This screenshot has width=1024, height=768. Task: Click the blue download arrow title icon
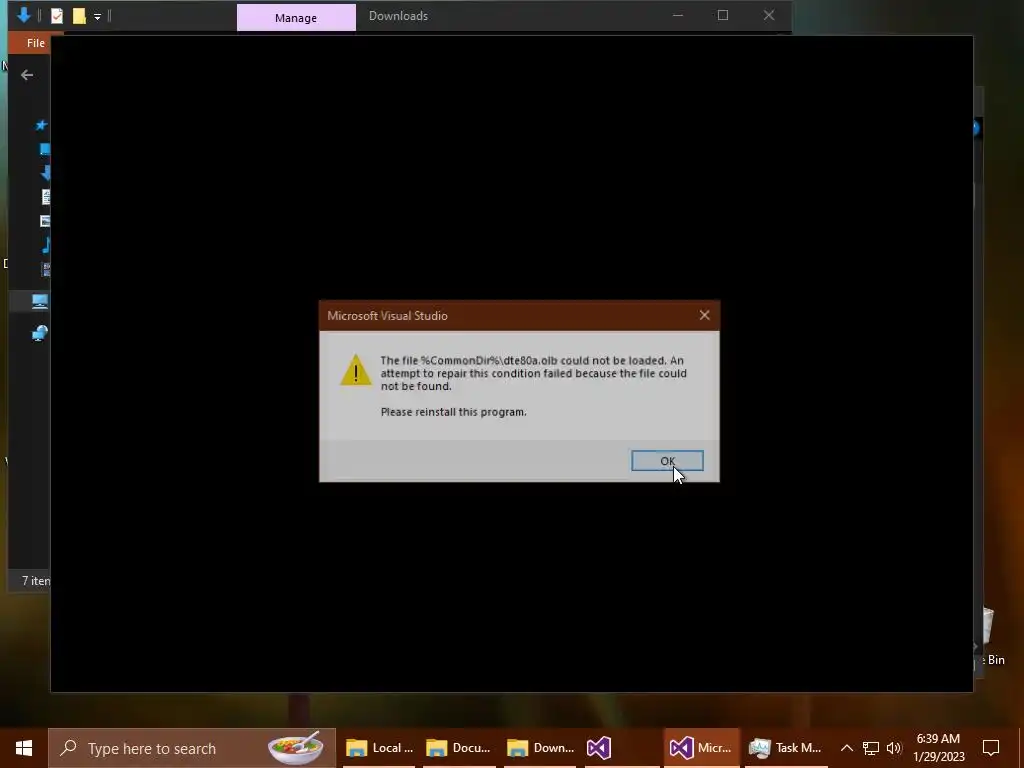pos(24,15)
